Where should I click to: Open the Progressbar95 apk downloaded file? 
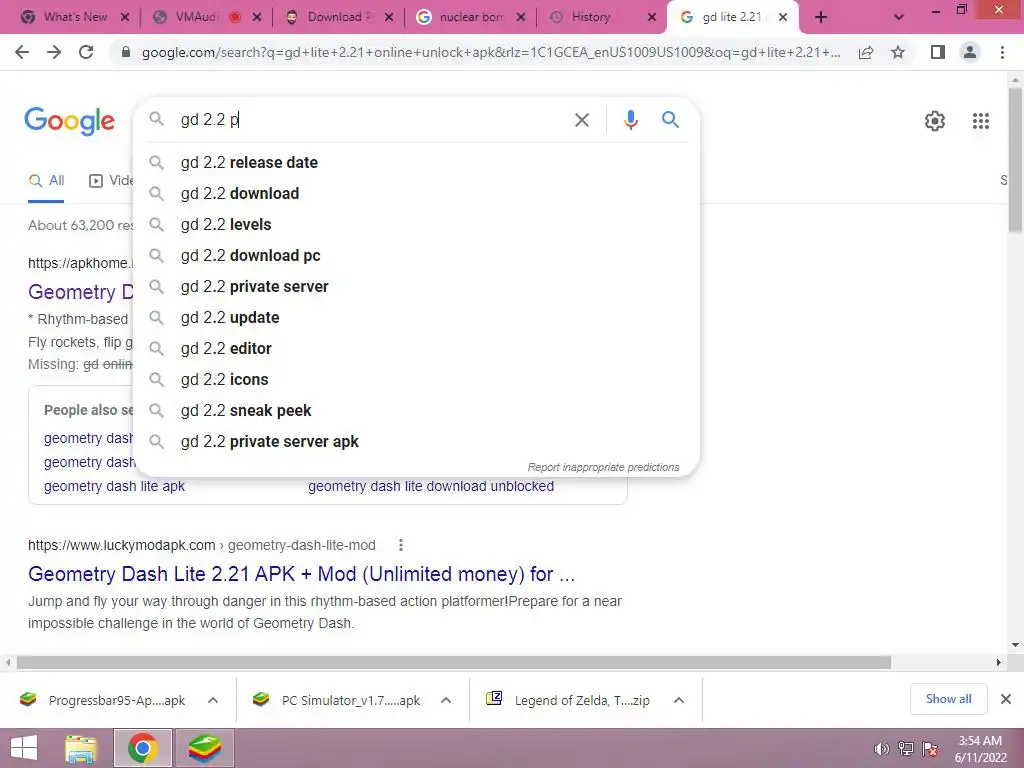[x=103, y=700]
